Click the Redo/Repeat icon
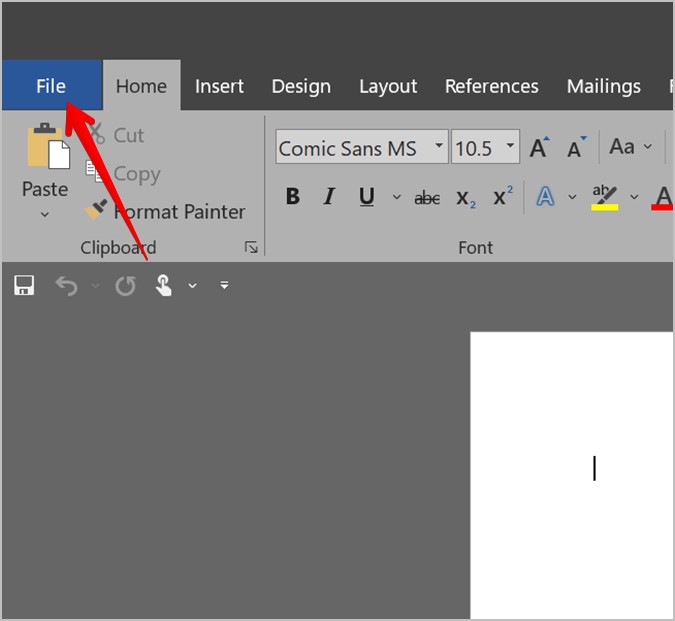The width and height of the screenshot is (675, 621). click(x=125, y=286)
